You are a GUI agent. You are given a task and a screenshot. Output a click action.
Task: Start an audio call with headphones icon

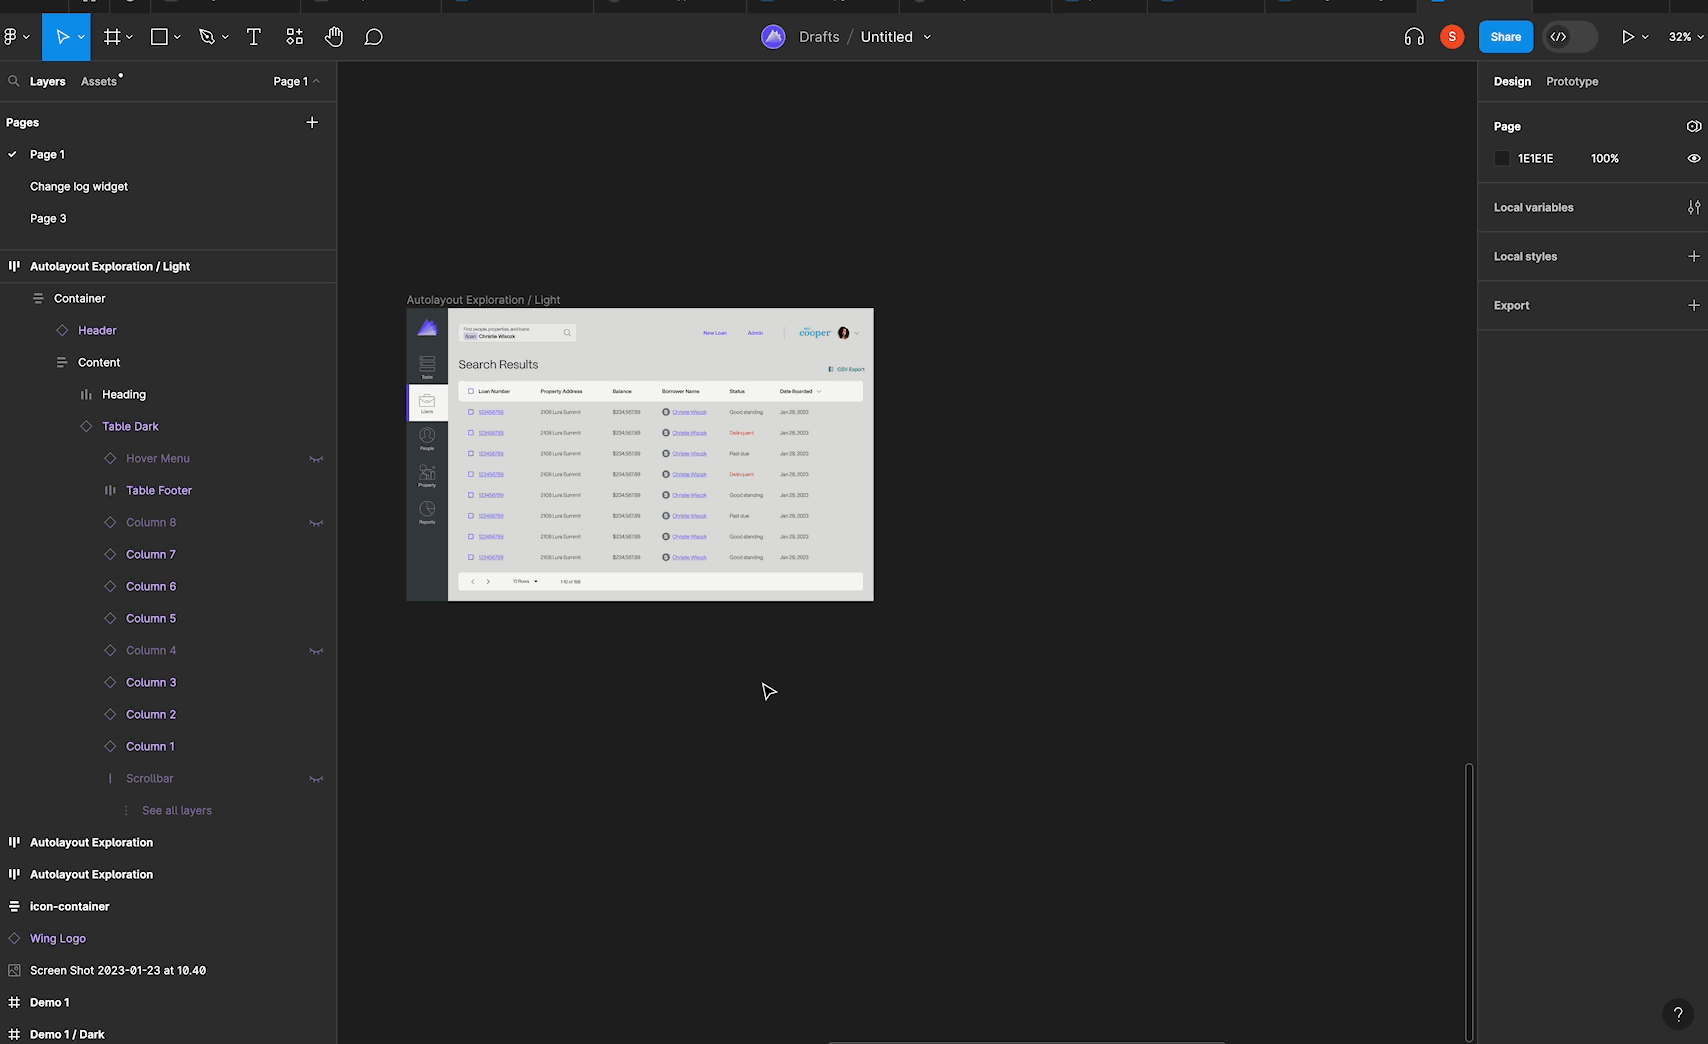(1413, 37)
